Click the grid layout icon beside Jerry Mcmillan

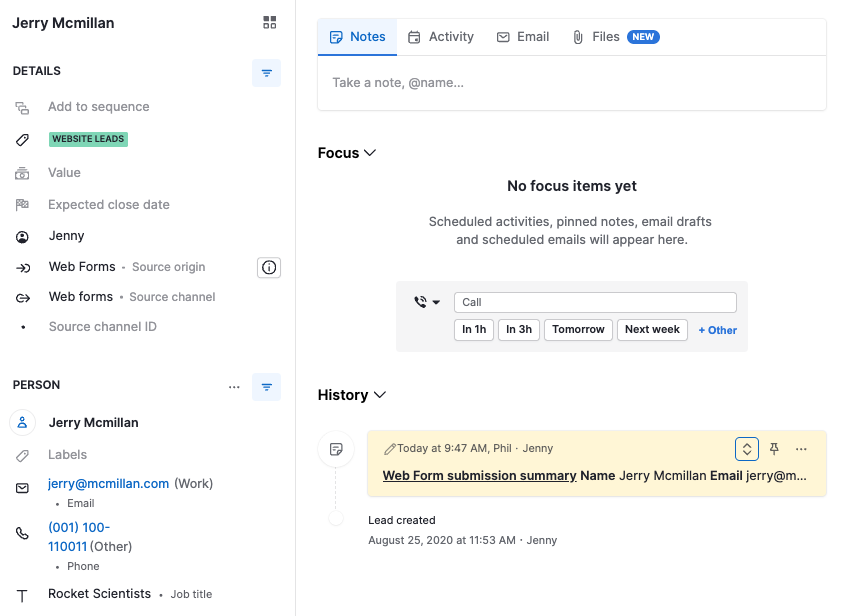[x=269, y=22]
